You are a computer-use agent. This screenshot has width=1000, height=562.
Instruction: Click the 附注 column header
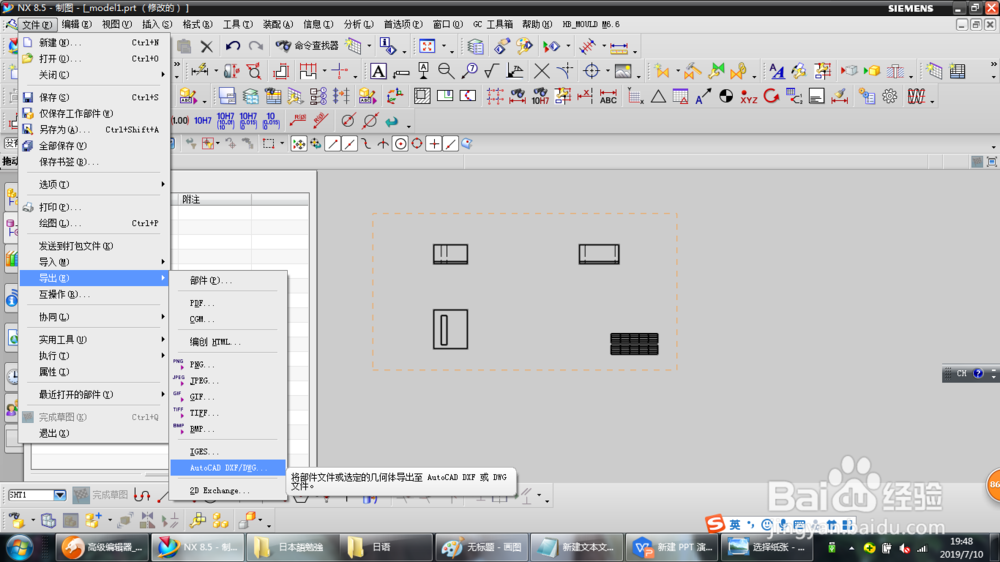(x=214, y=200)
